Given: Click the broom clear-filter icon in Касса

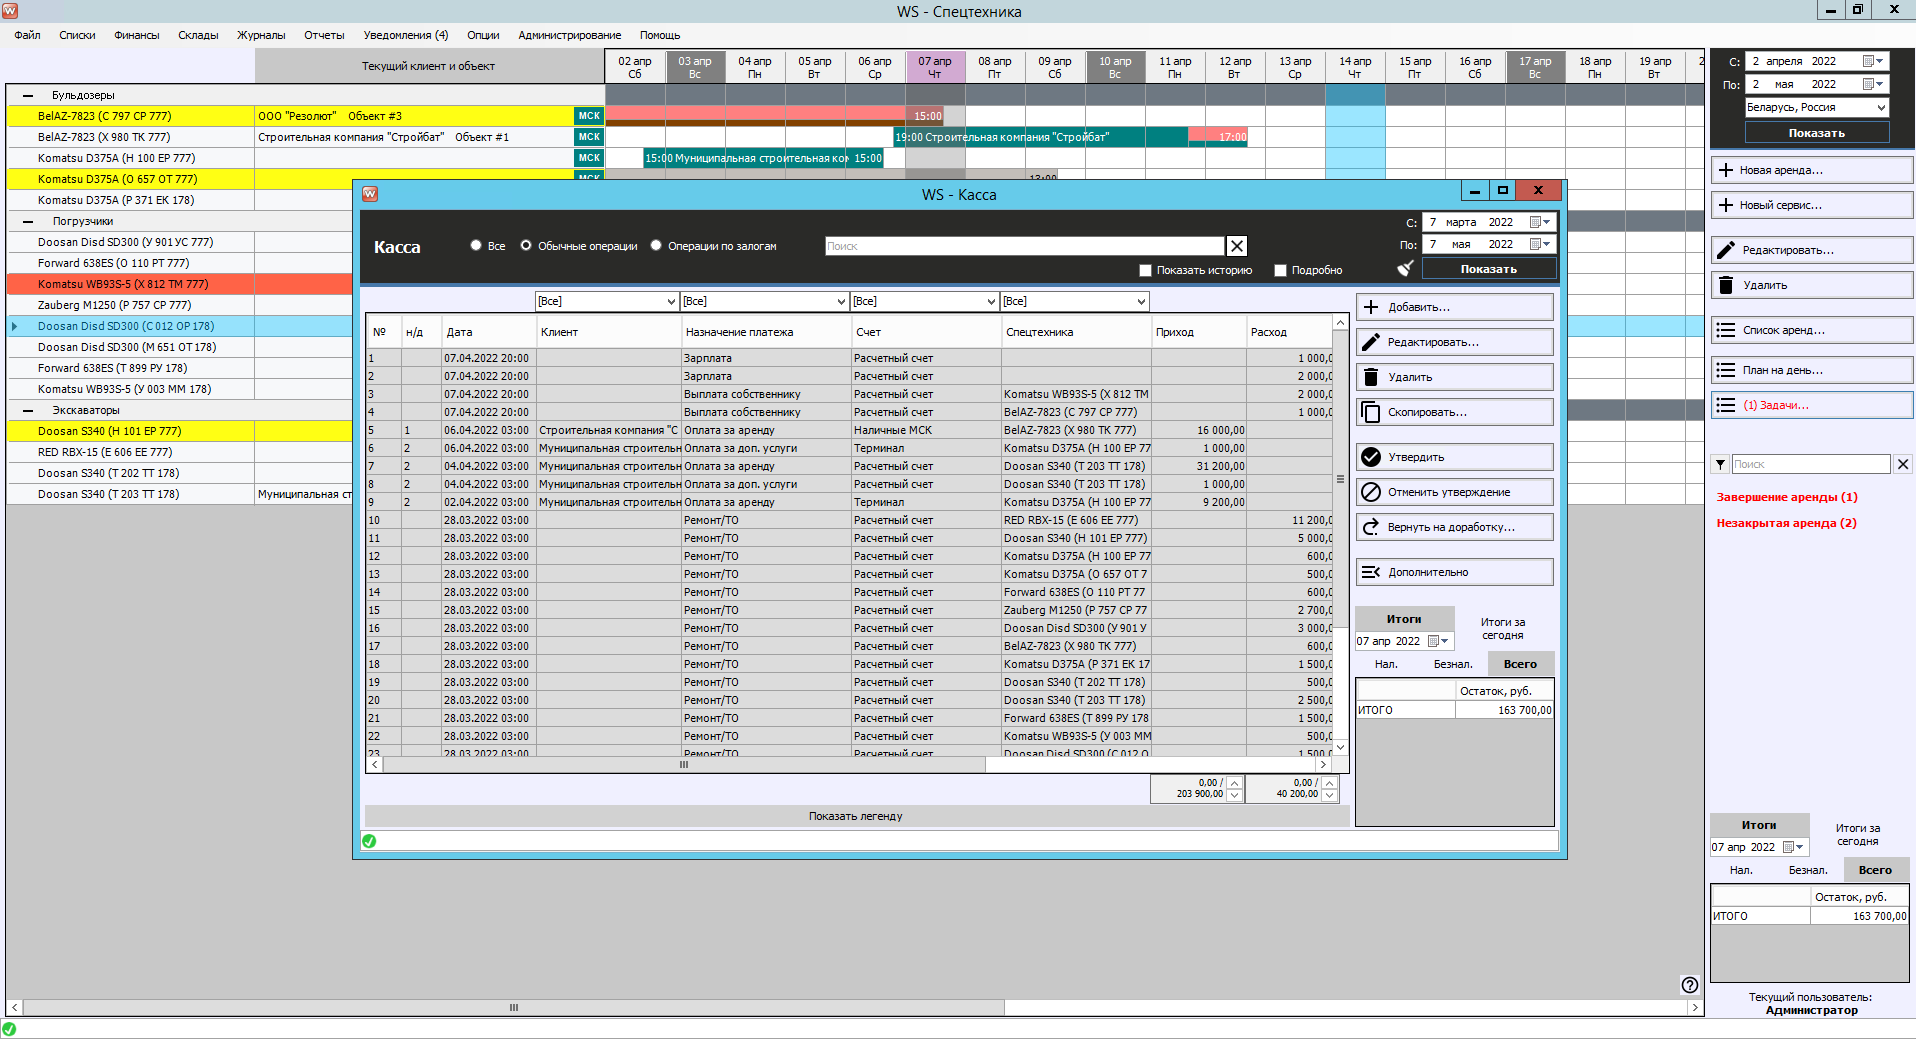Looking at the screenshot, I should tap(1405, 268).
